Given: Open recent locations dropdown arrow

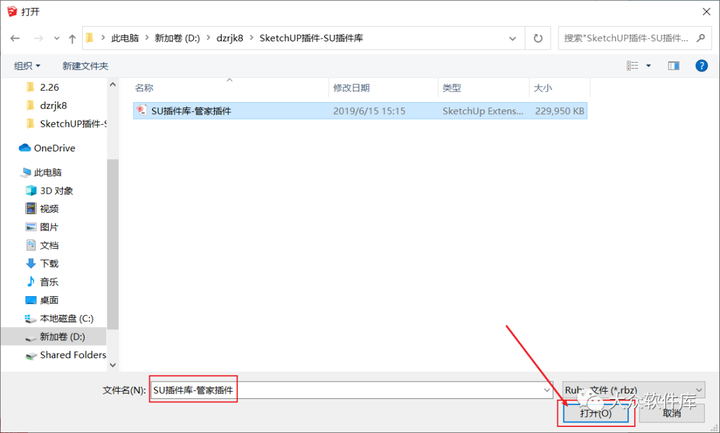Looking at the screenshot, I should pos(56,39).
